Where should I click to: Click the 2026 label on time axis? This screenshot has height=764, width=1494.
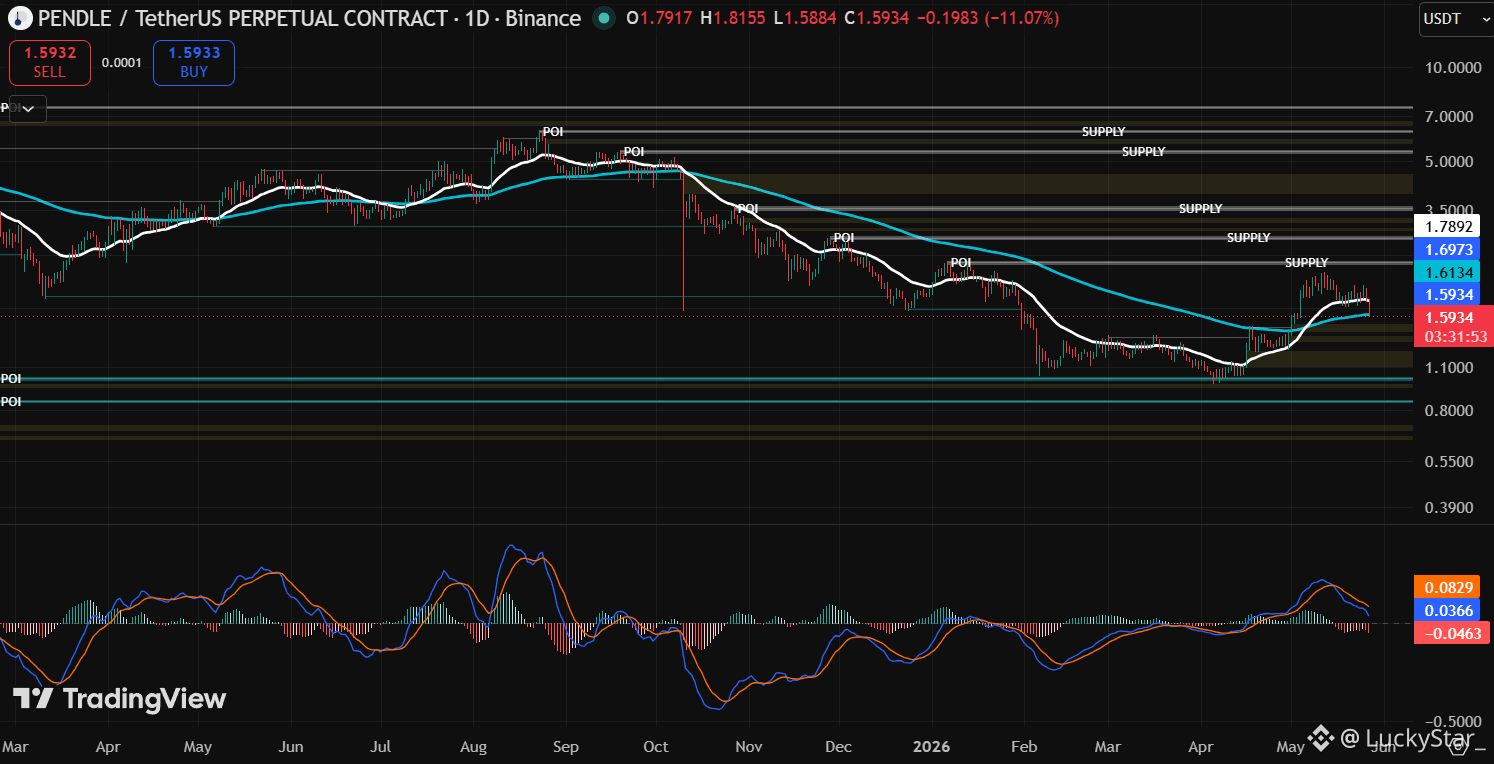932,746
